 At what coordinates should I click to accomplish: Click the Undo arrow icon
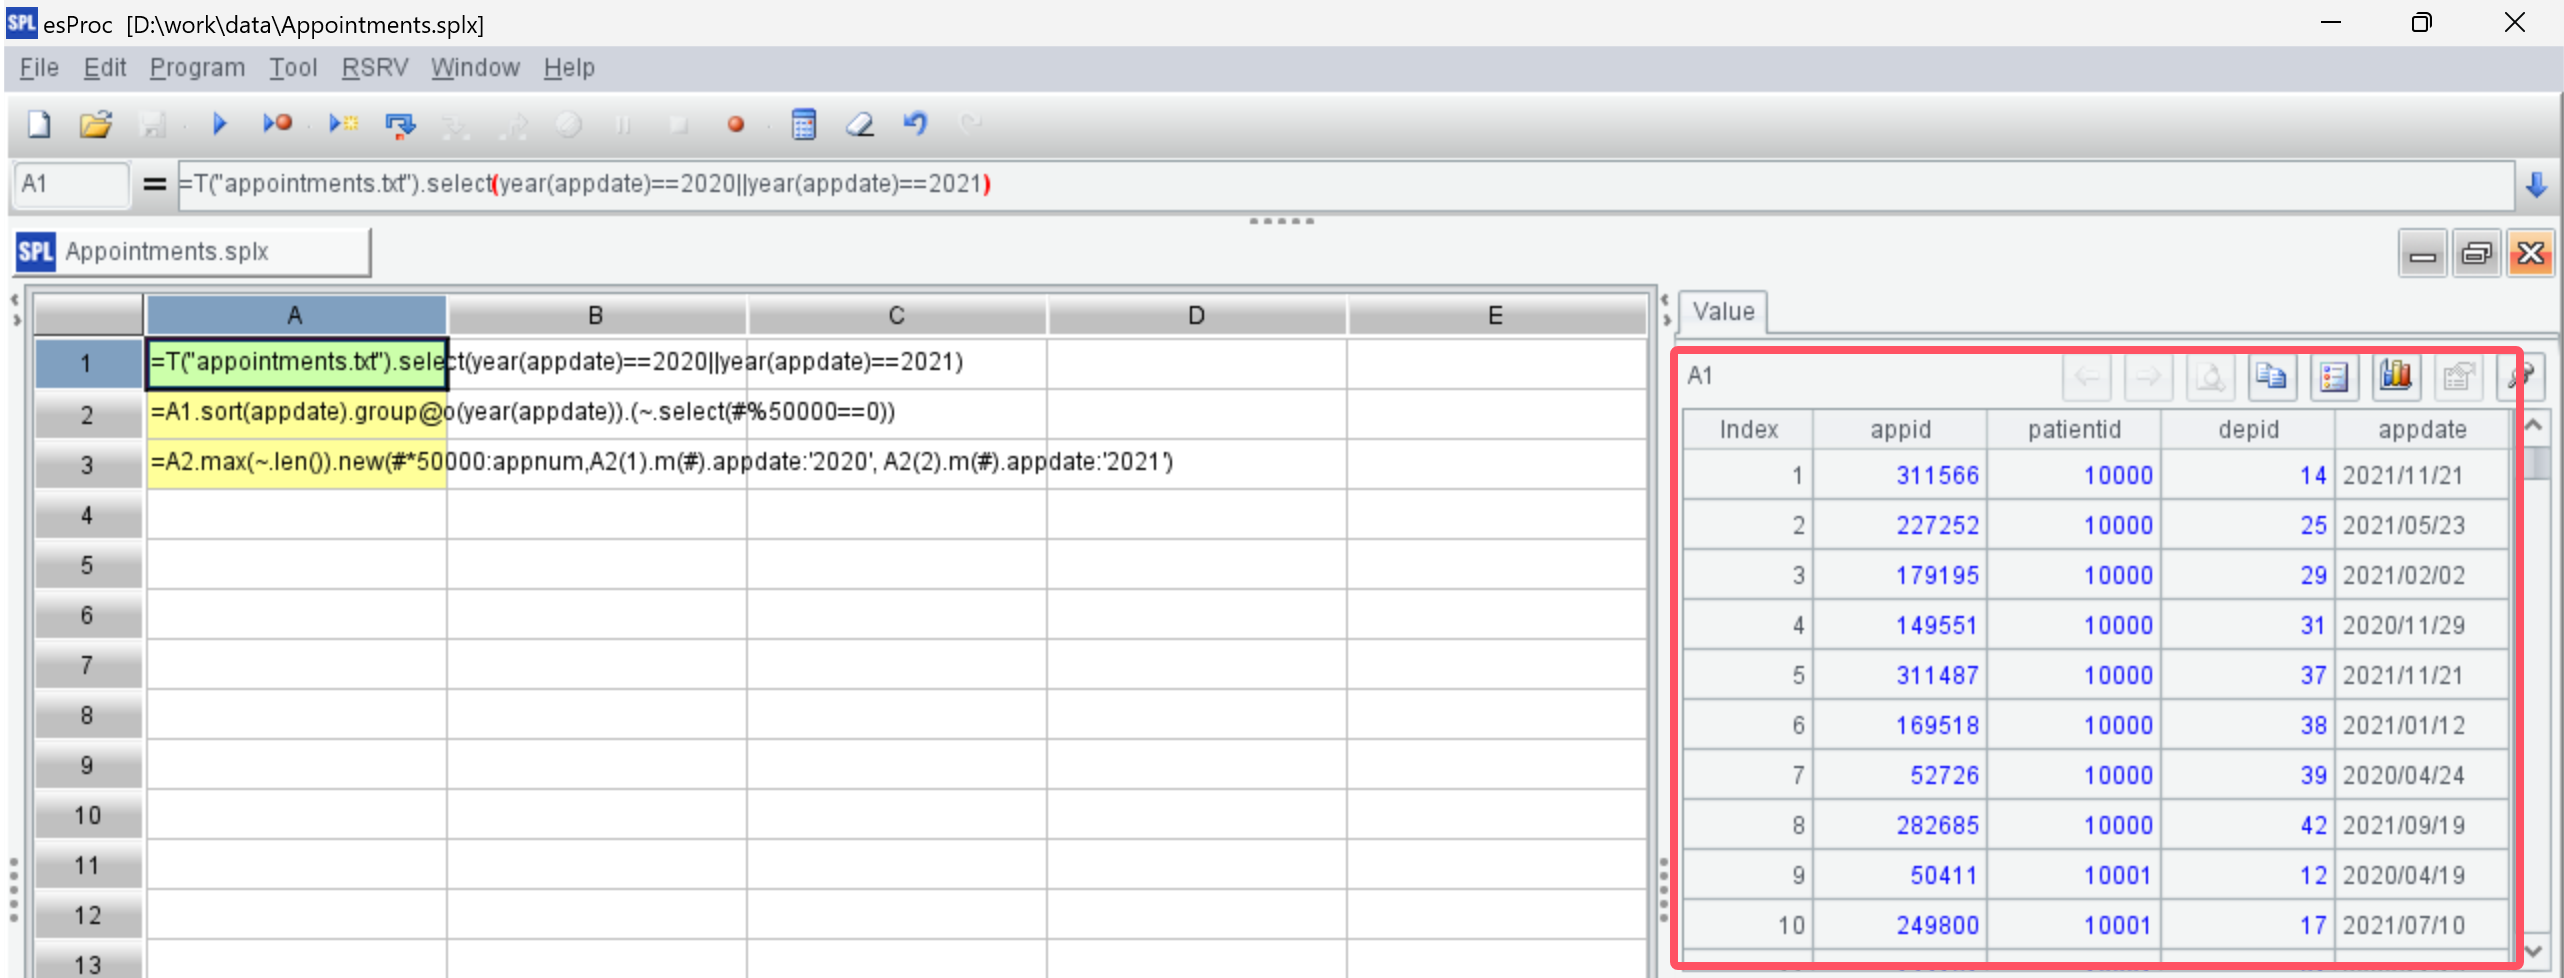pyautogui.click(x=915, y=124)
